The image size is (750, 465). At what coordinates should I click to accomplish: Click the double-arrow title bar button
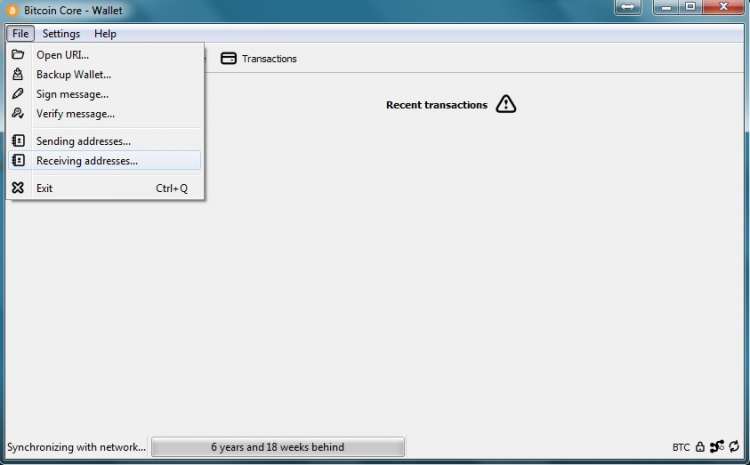(628, 7)
